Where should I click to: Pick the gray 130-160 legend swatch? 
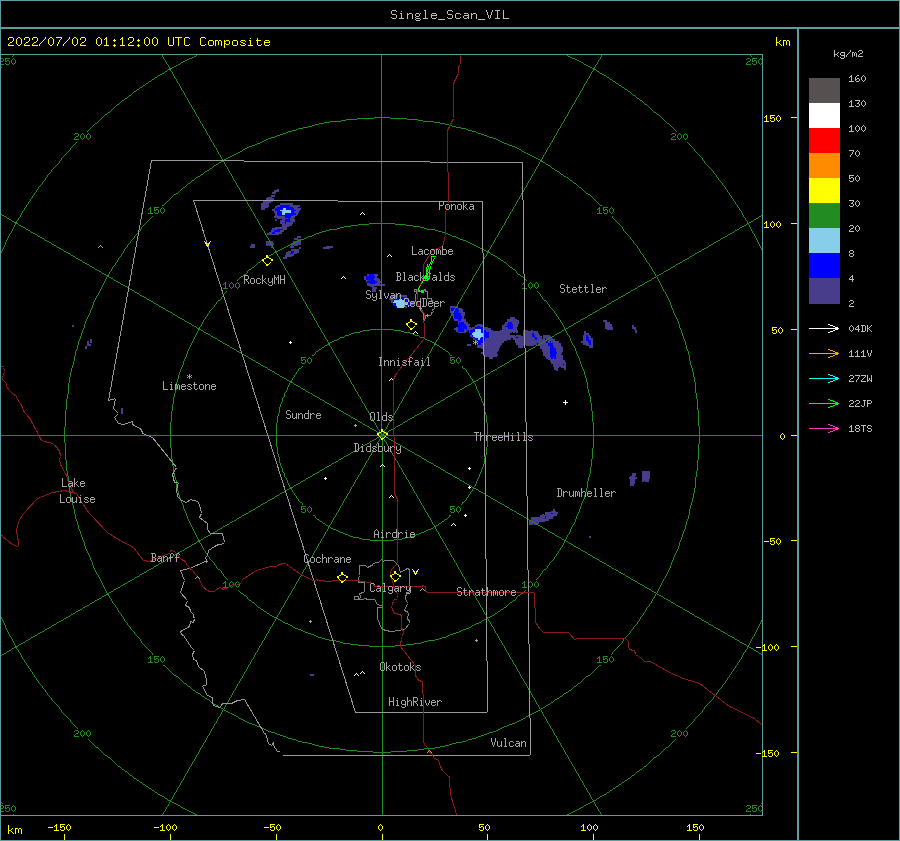click(x=824, y=91)
